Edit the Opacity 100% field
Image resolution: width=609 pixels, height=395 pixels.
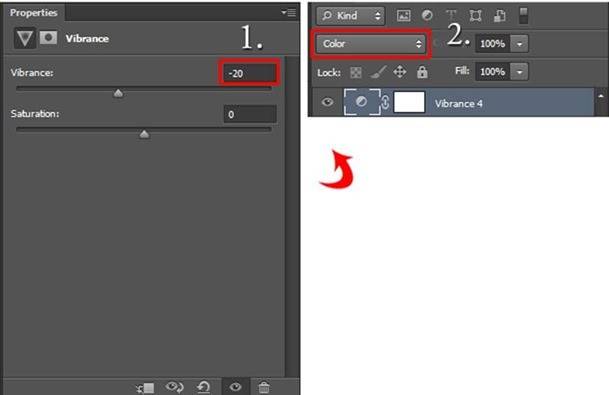click(x=492, y=44)
